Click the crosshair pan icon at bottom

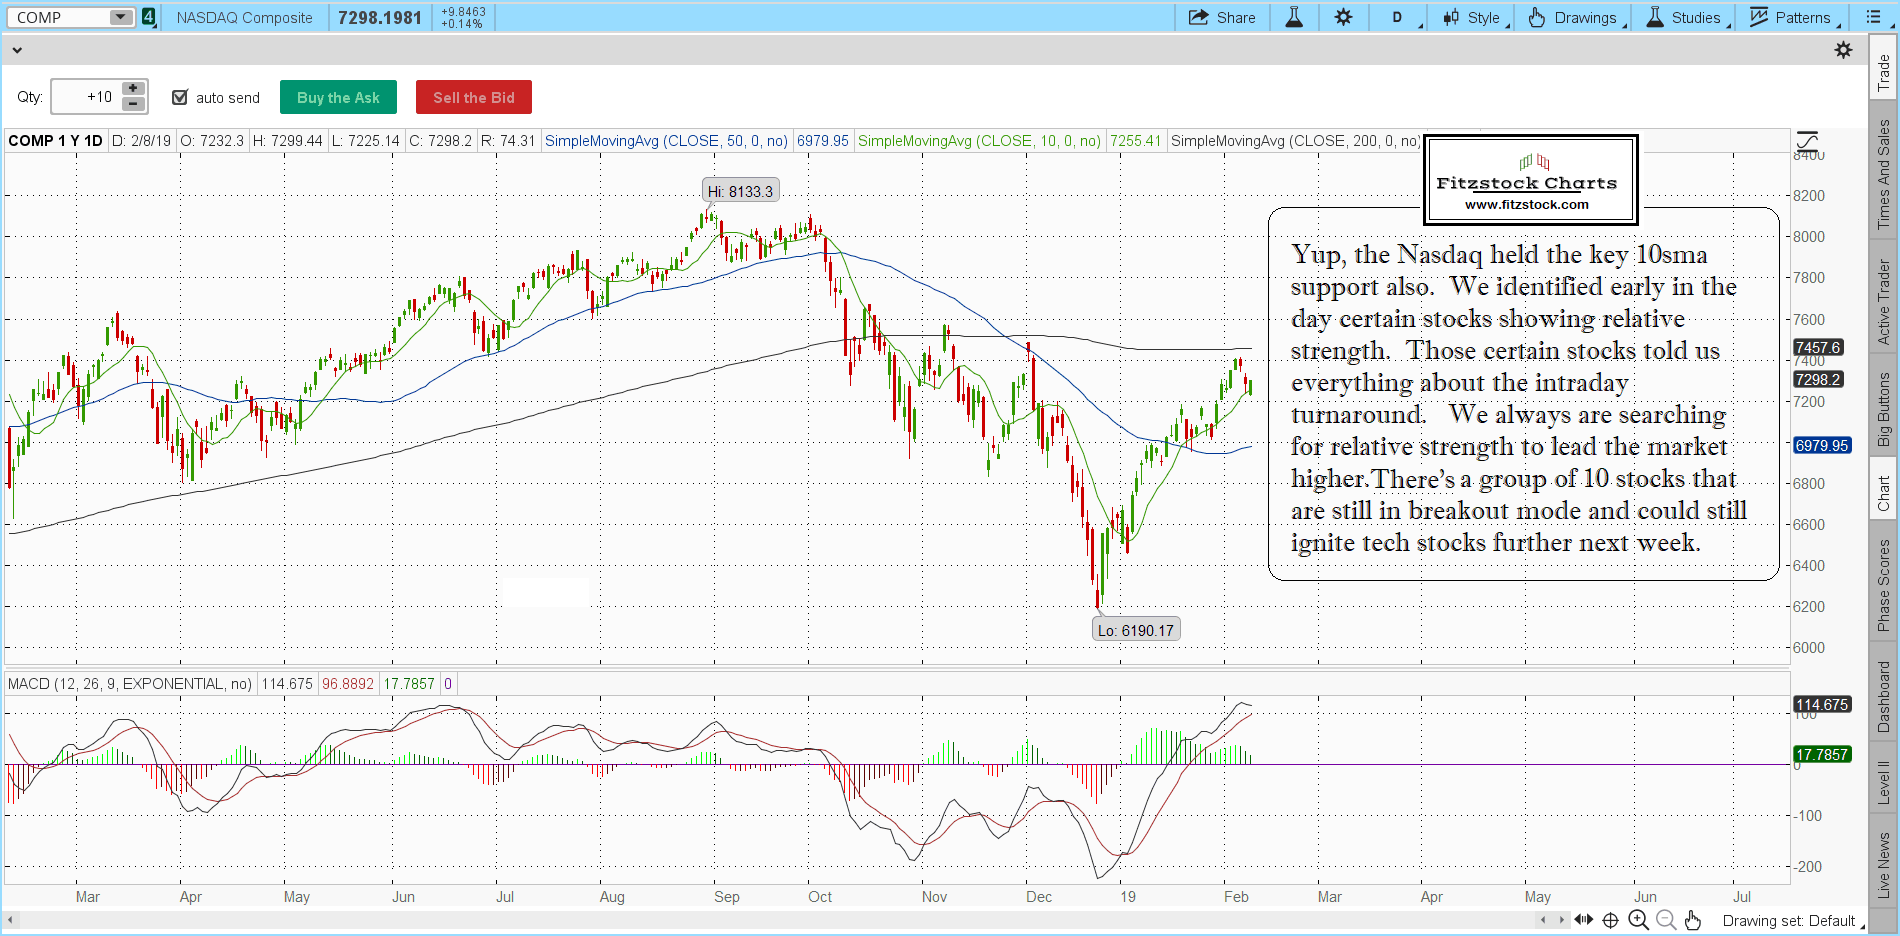(1610, 920)
